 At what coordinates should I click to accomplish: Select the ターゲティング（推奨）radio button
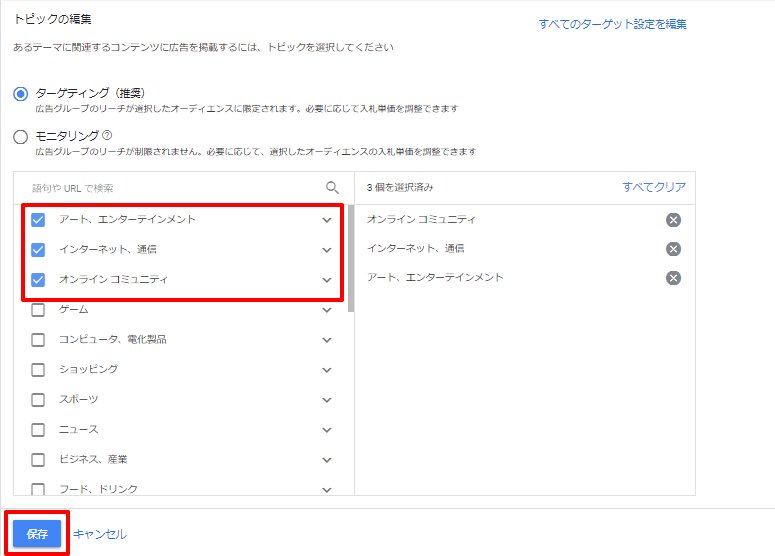(21, 93)
